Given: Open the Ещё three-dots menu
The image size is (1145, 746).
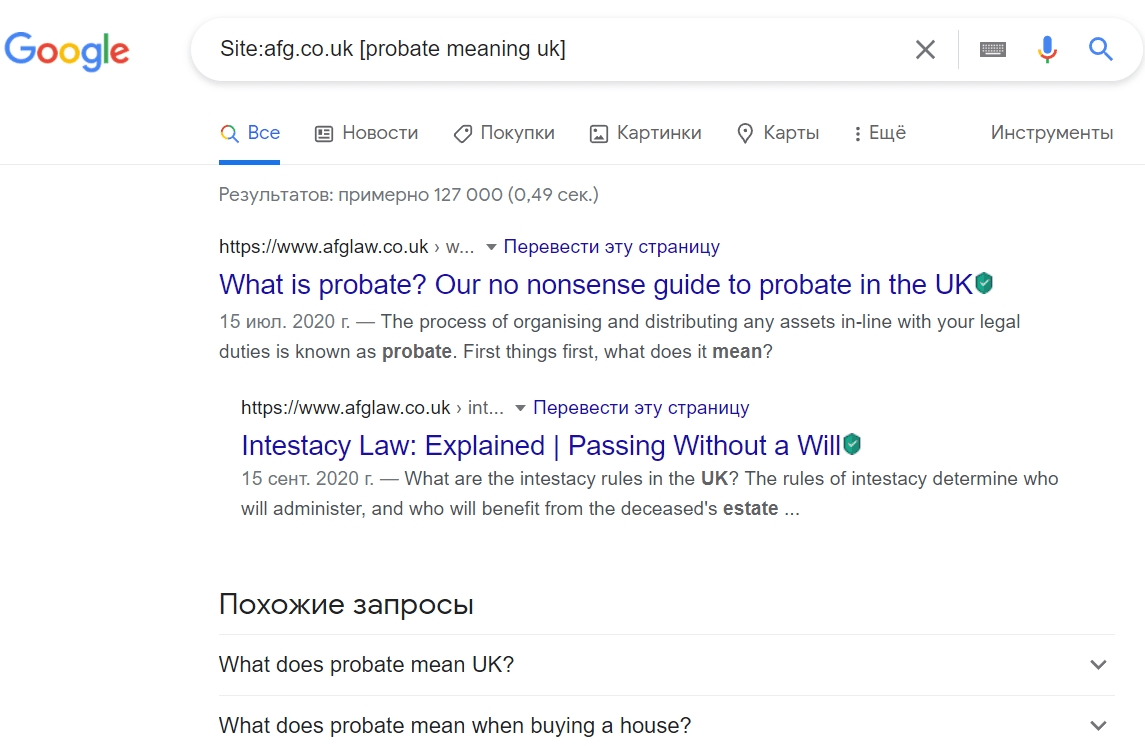Looking at the screenshot, I should coord(879,133).
